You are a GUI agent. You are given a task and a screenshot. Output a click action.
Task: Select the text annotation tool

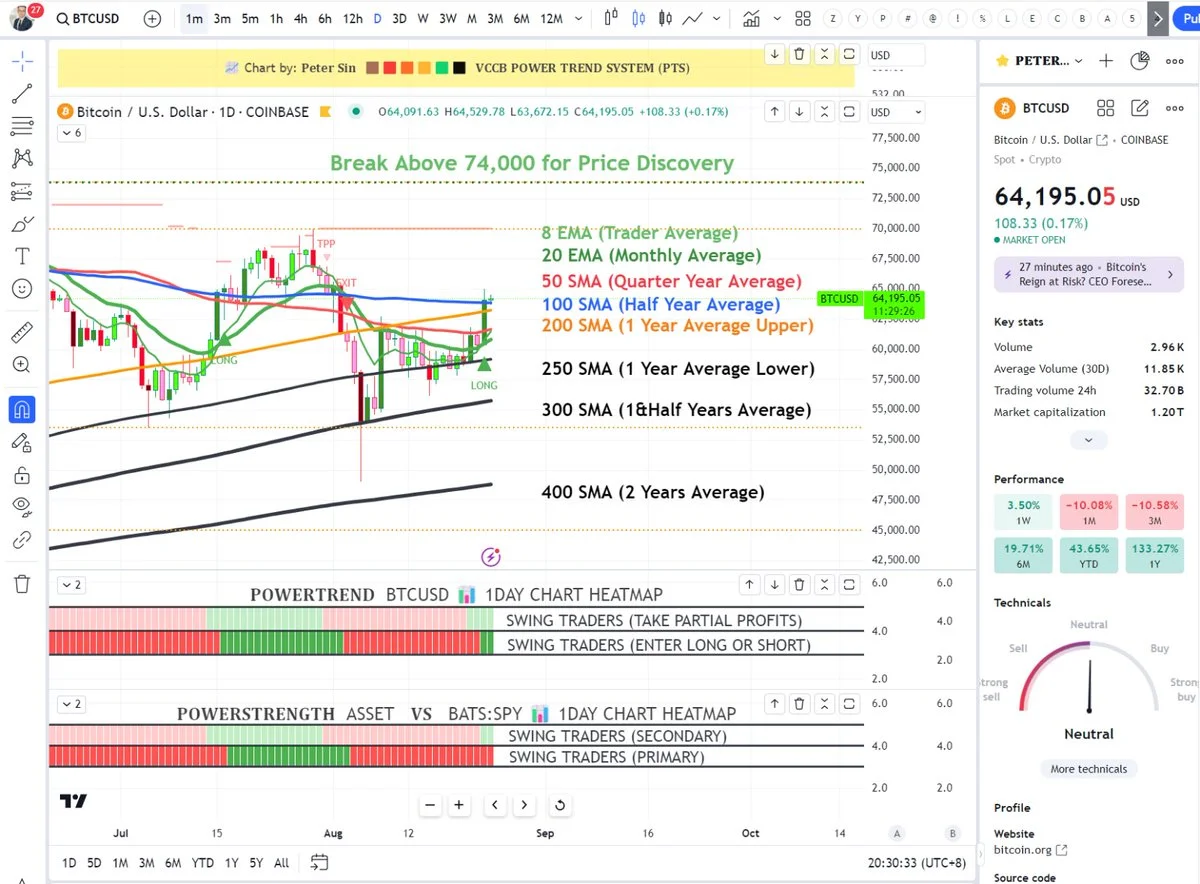pyautogui.click(x=22, y=256)
